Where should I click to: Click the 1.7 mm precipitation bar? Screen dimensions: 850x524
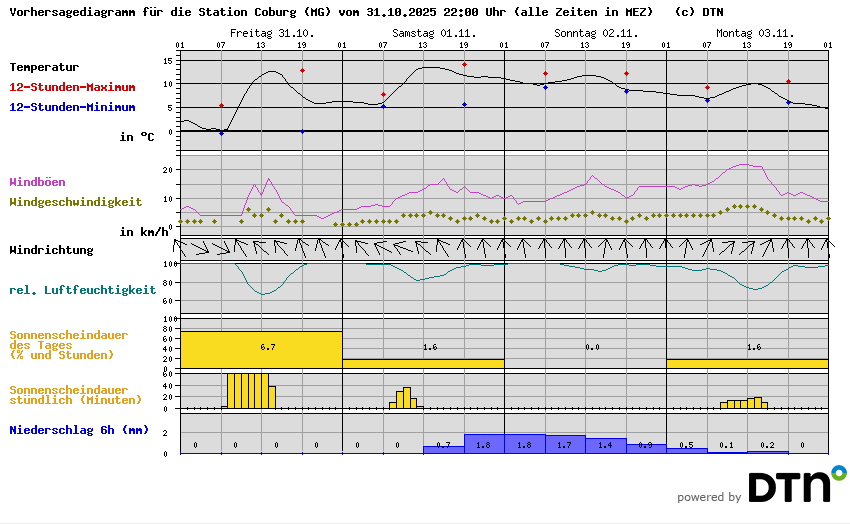[x=564, y=445]
